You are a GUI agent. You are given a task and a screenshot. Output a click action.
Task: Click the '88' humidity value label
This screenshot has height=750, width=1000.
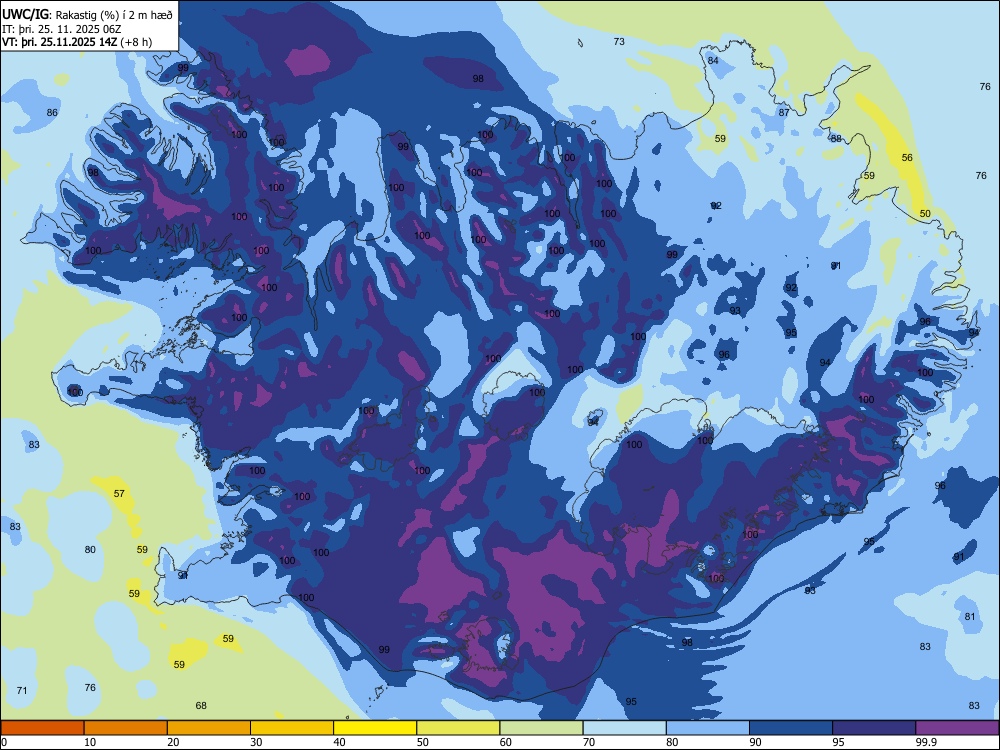click(x=836, y=138)
